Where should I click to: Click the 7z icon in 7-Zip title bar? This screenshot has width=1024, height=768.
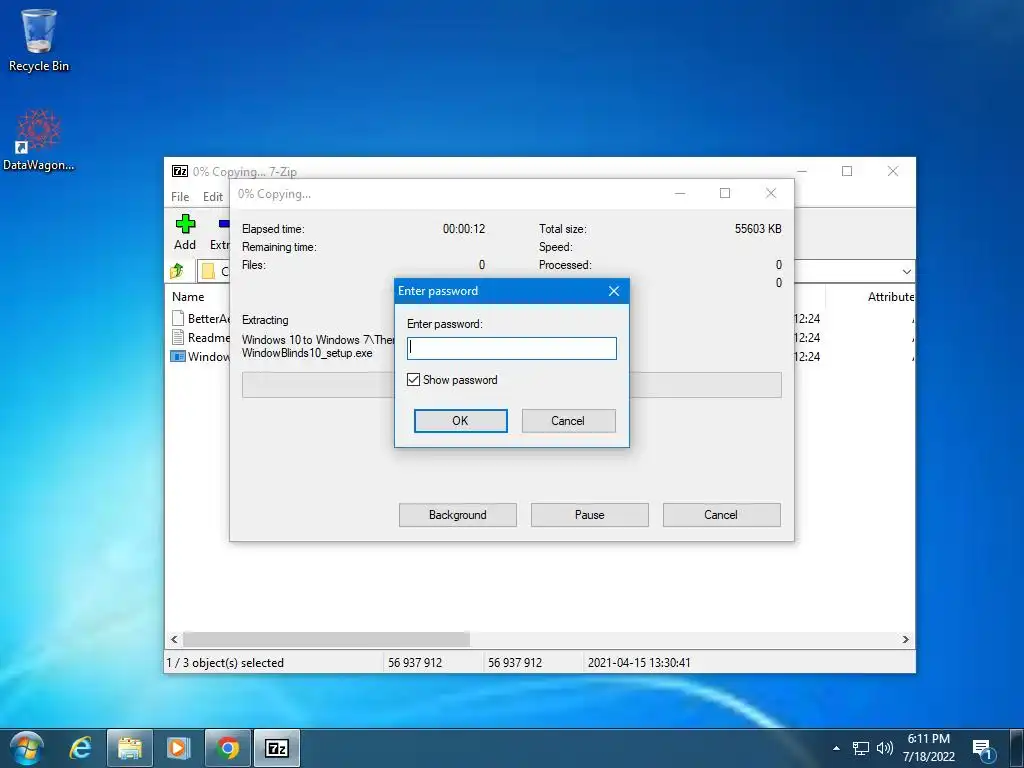(x=180, y=171)
